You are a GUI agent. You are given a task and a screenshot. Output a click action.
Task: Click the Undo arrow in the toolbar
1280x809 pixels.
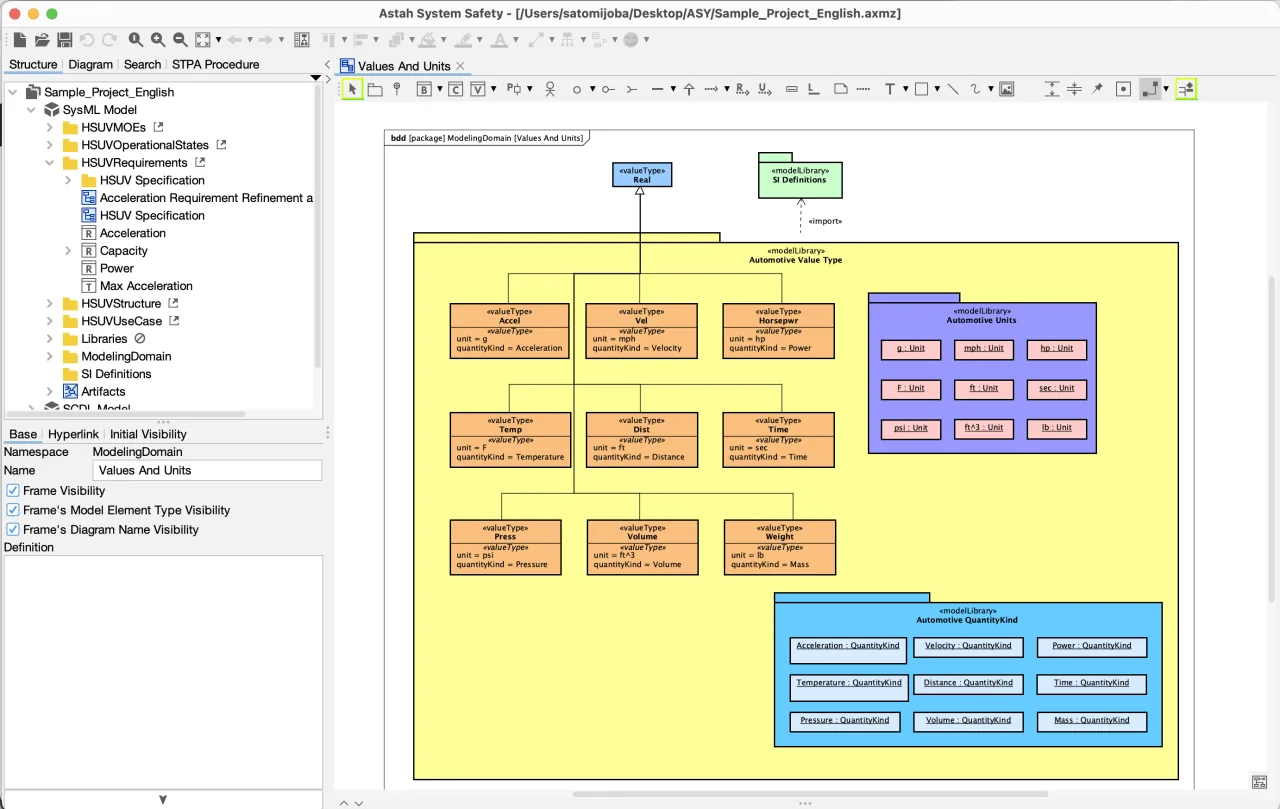(x=87, y=40)
